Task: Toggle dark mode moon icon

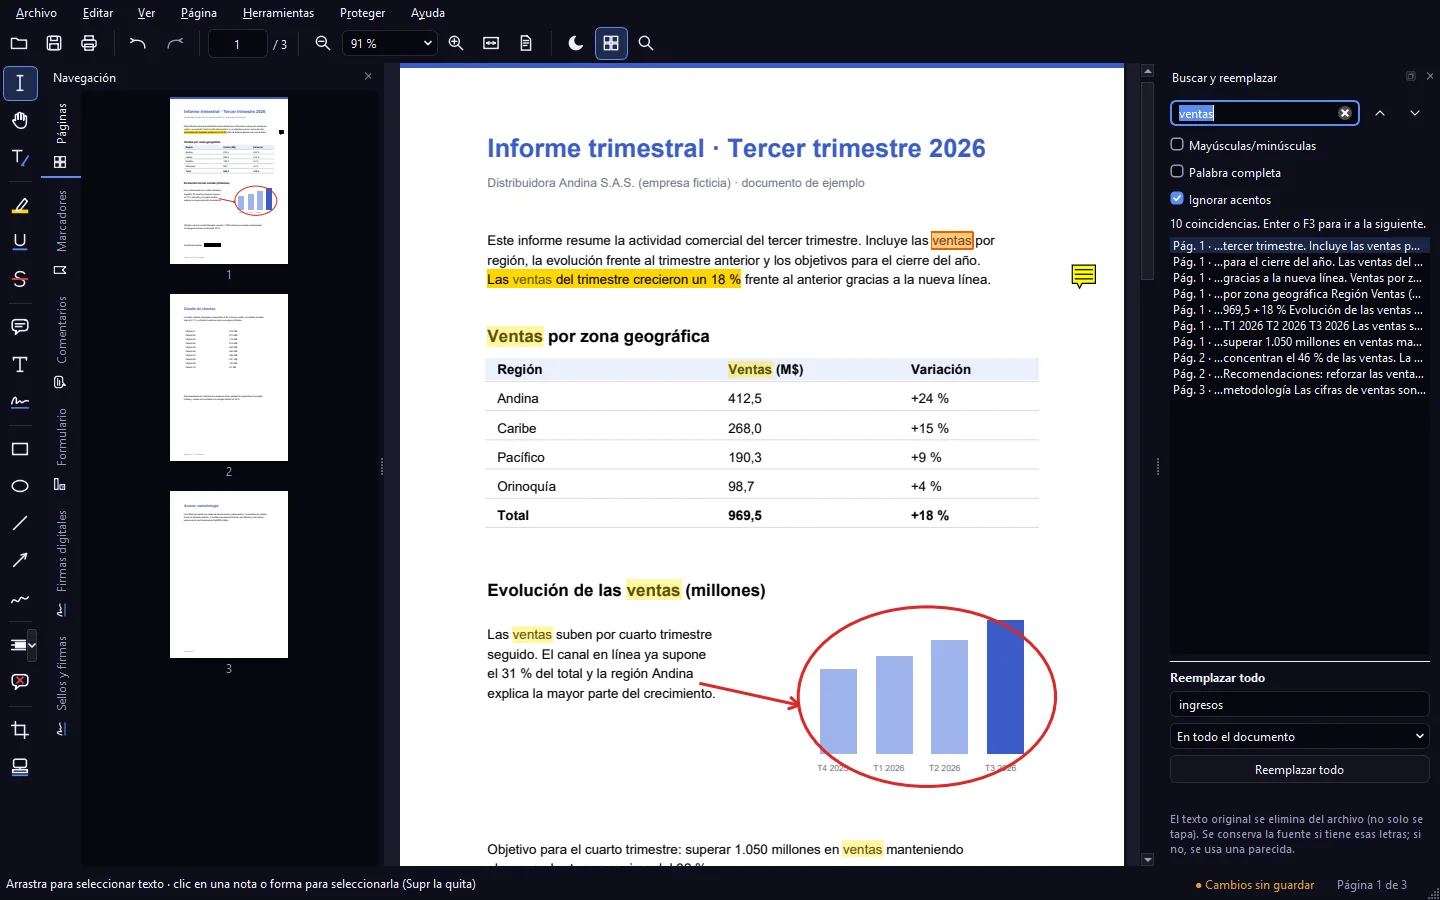Action: (x=576, y=43)
